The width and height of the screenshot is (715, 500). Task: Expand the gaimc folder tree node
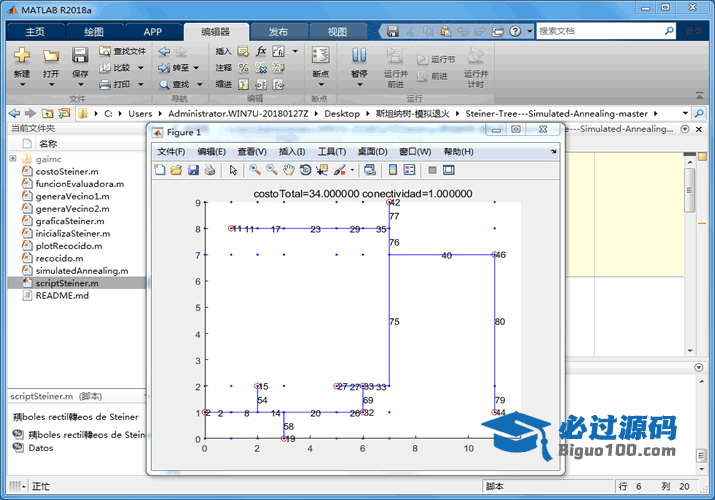coord(12,158)
